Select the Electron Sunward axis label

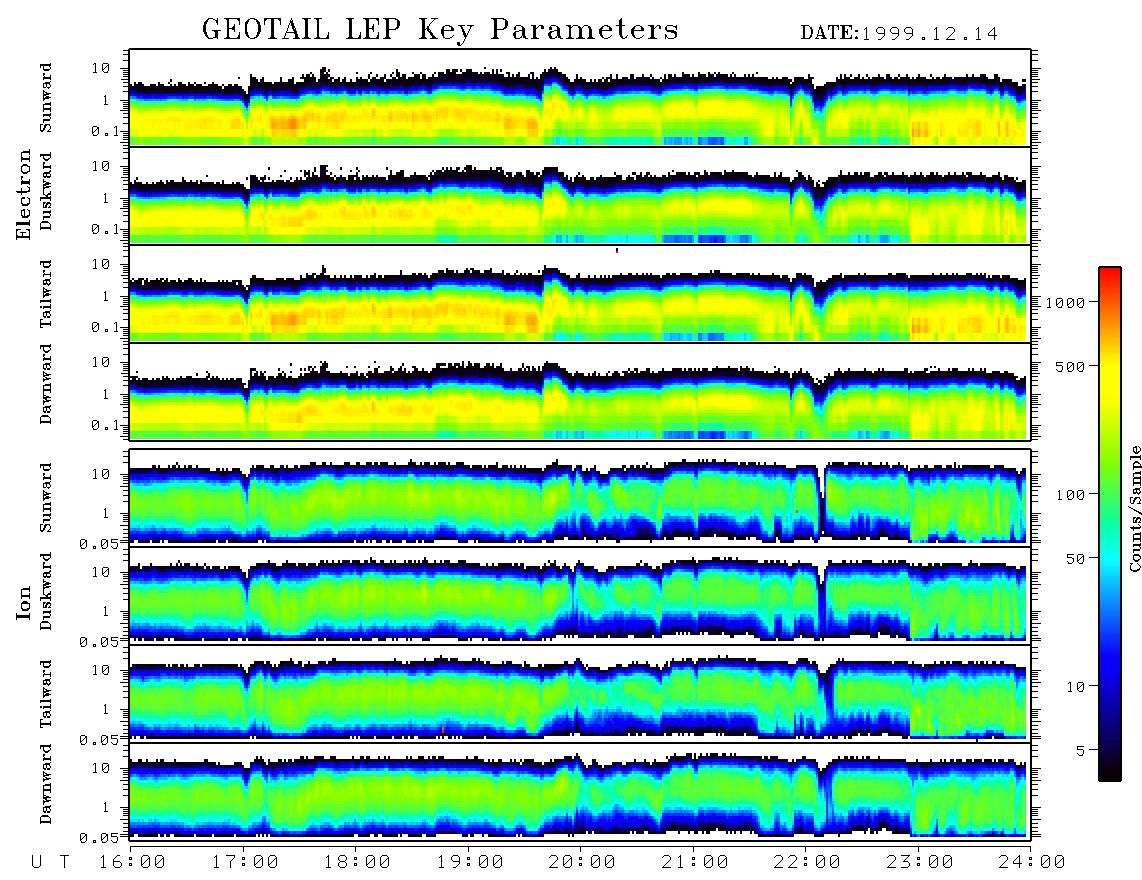coord(46,98)
